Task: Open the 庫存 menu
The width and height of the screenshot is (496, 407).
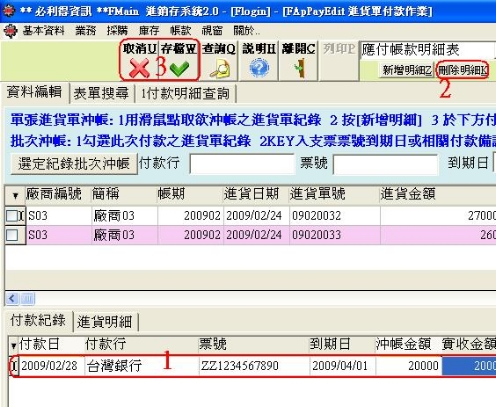Action: coord(149,31)
